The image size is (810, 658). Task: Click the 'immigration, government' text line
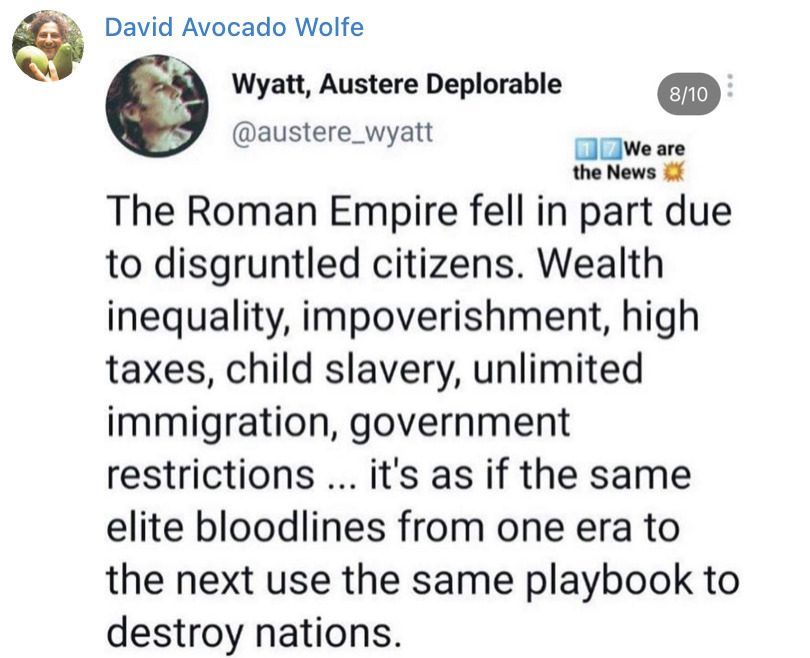338,423
